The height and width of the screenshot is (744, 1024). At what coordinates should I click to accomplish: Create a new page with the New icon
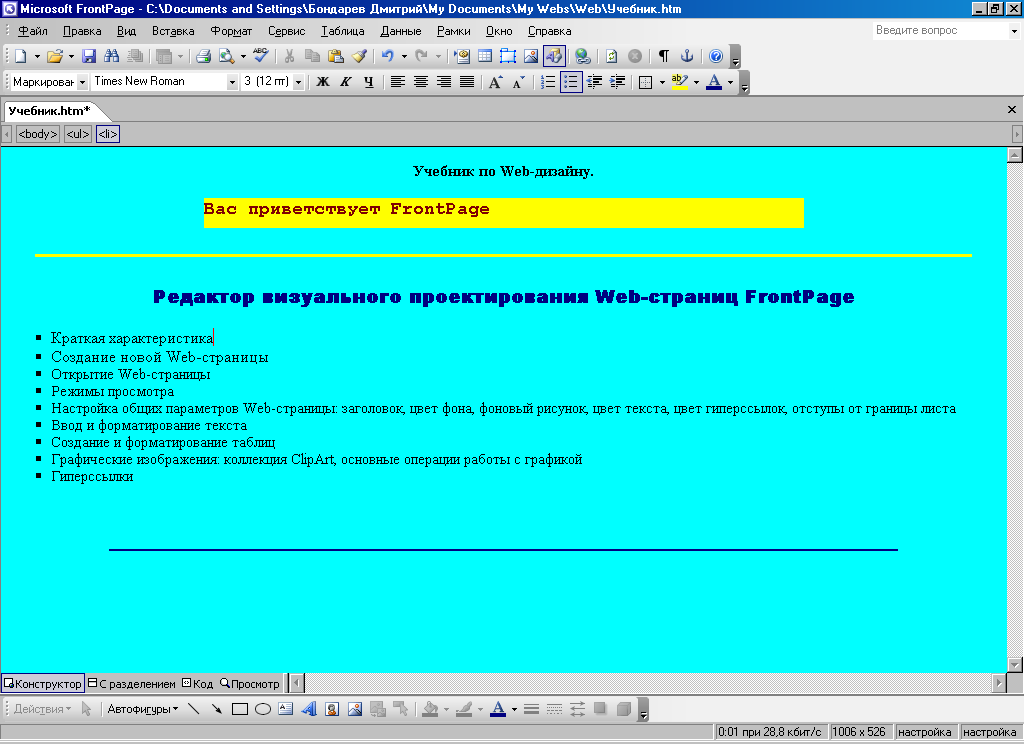coord(20,56)
